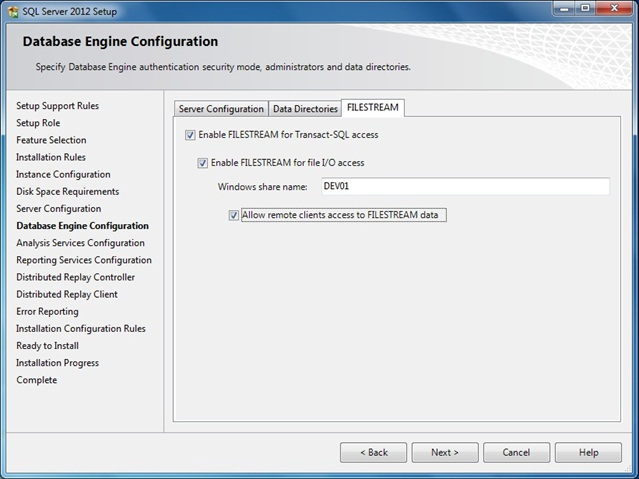Proceed with the Next button

tap(445, 453)
